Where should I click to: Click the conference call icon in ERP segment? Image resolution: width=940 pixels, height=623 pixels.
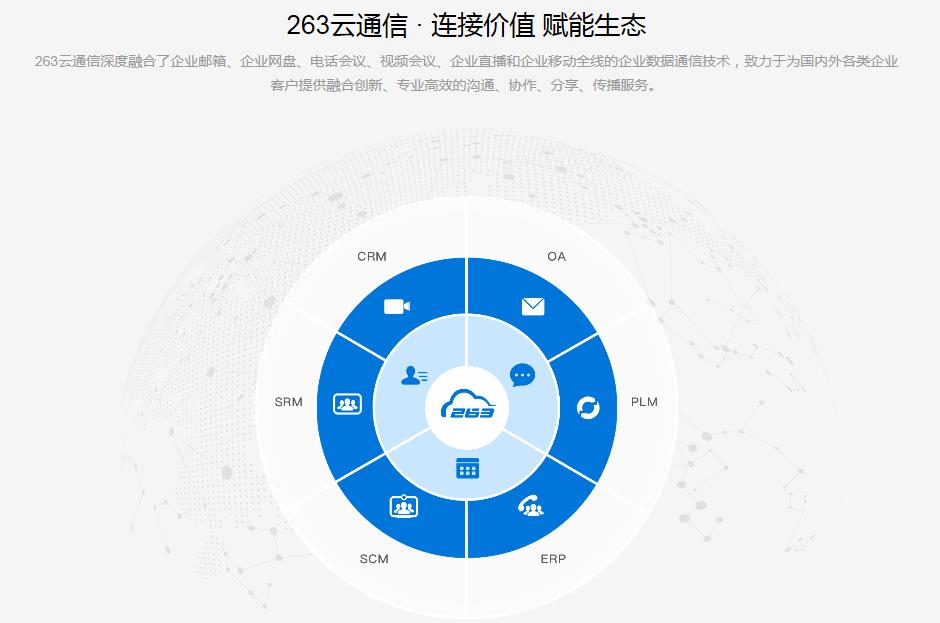pos(530,505)
